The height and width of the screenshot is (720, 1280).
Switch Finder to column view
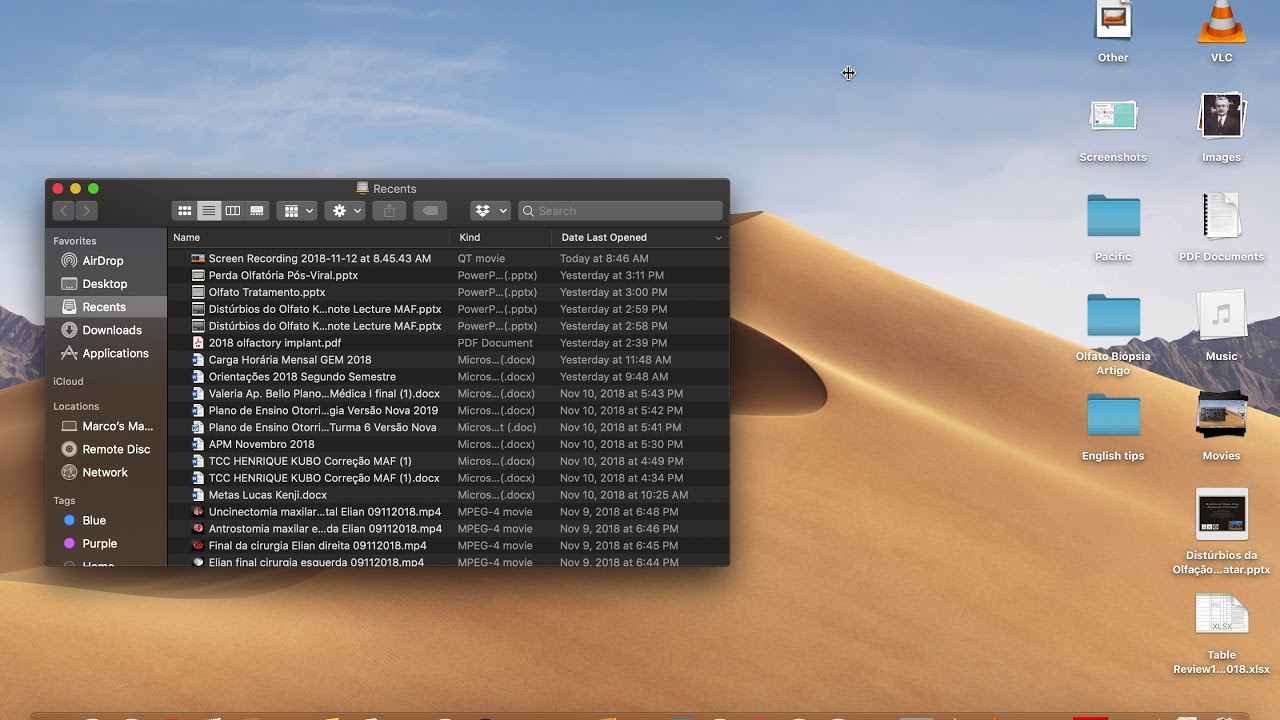[x=233, y=210]
